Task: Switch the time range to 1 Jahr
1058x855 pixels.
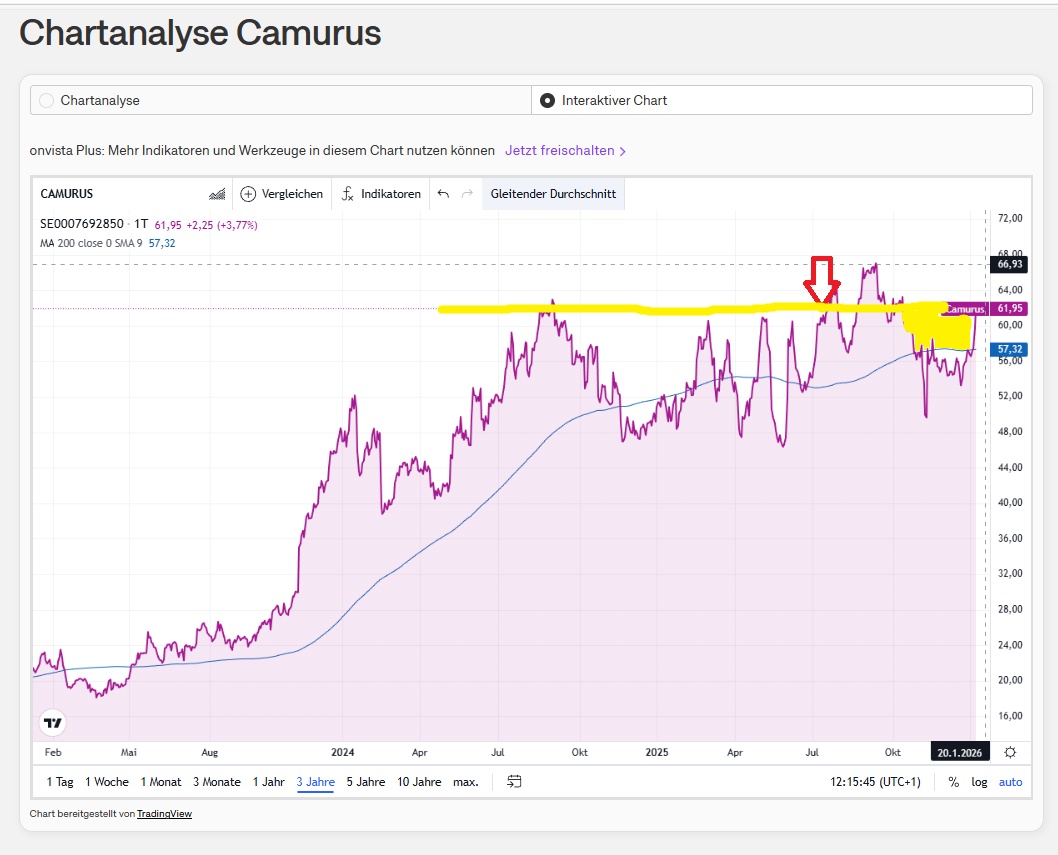Action: pyautogui.click(x=269, y=781)
